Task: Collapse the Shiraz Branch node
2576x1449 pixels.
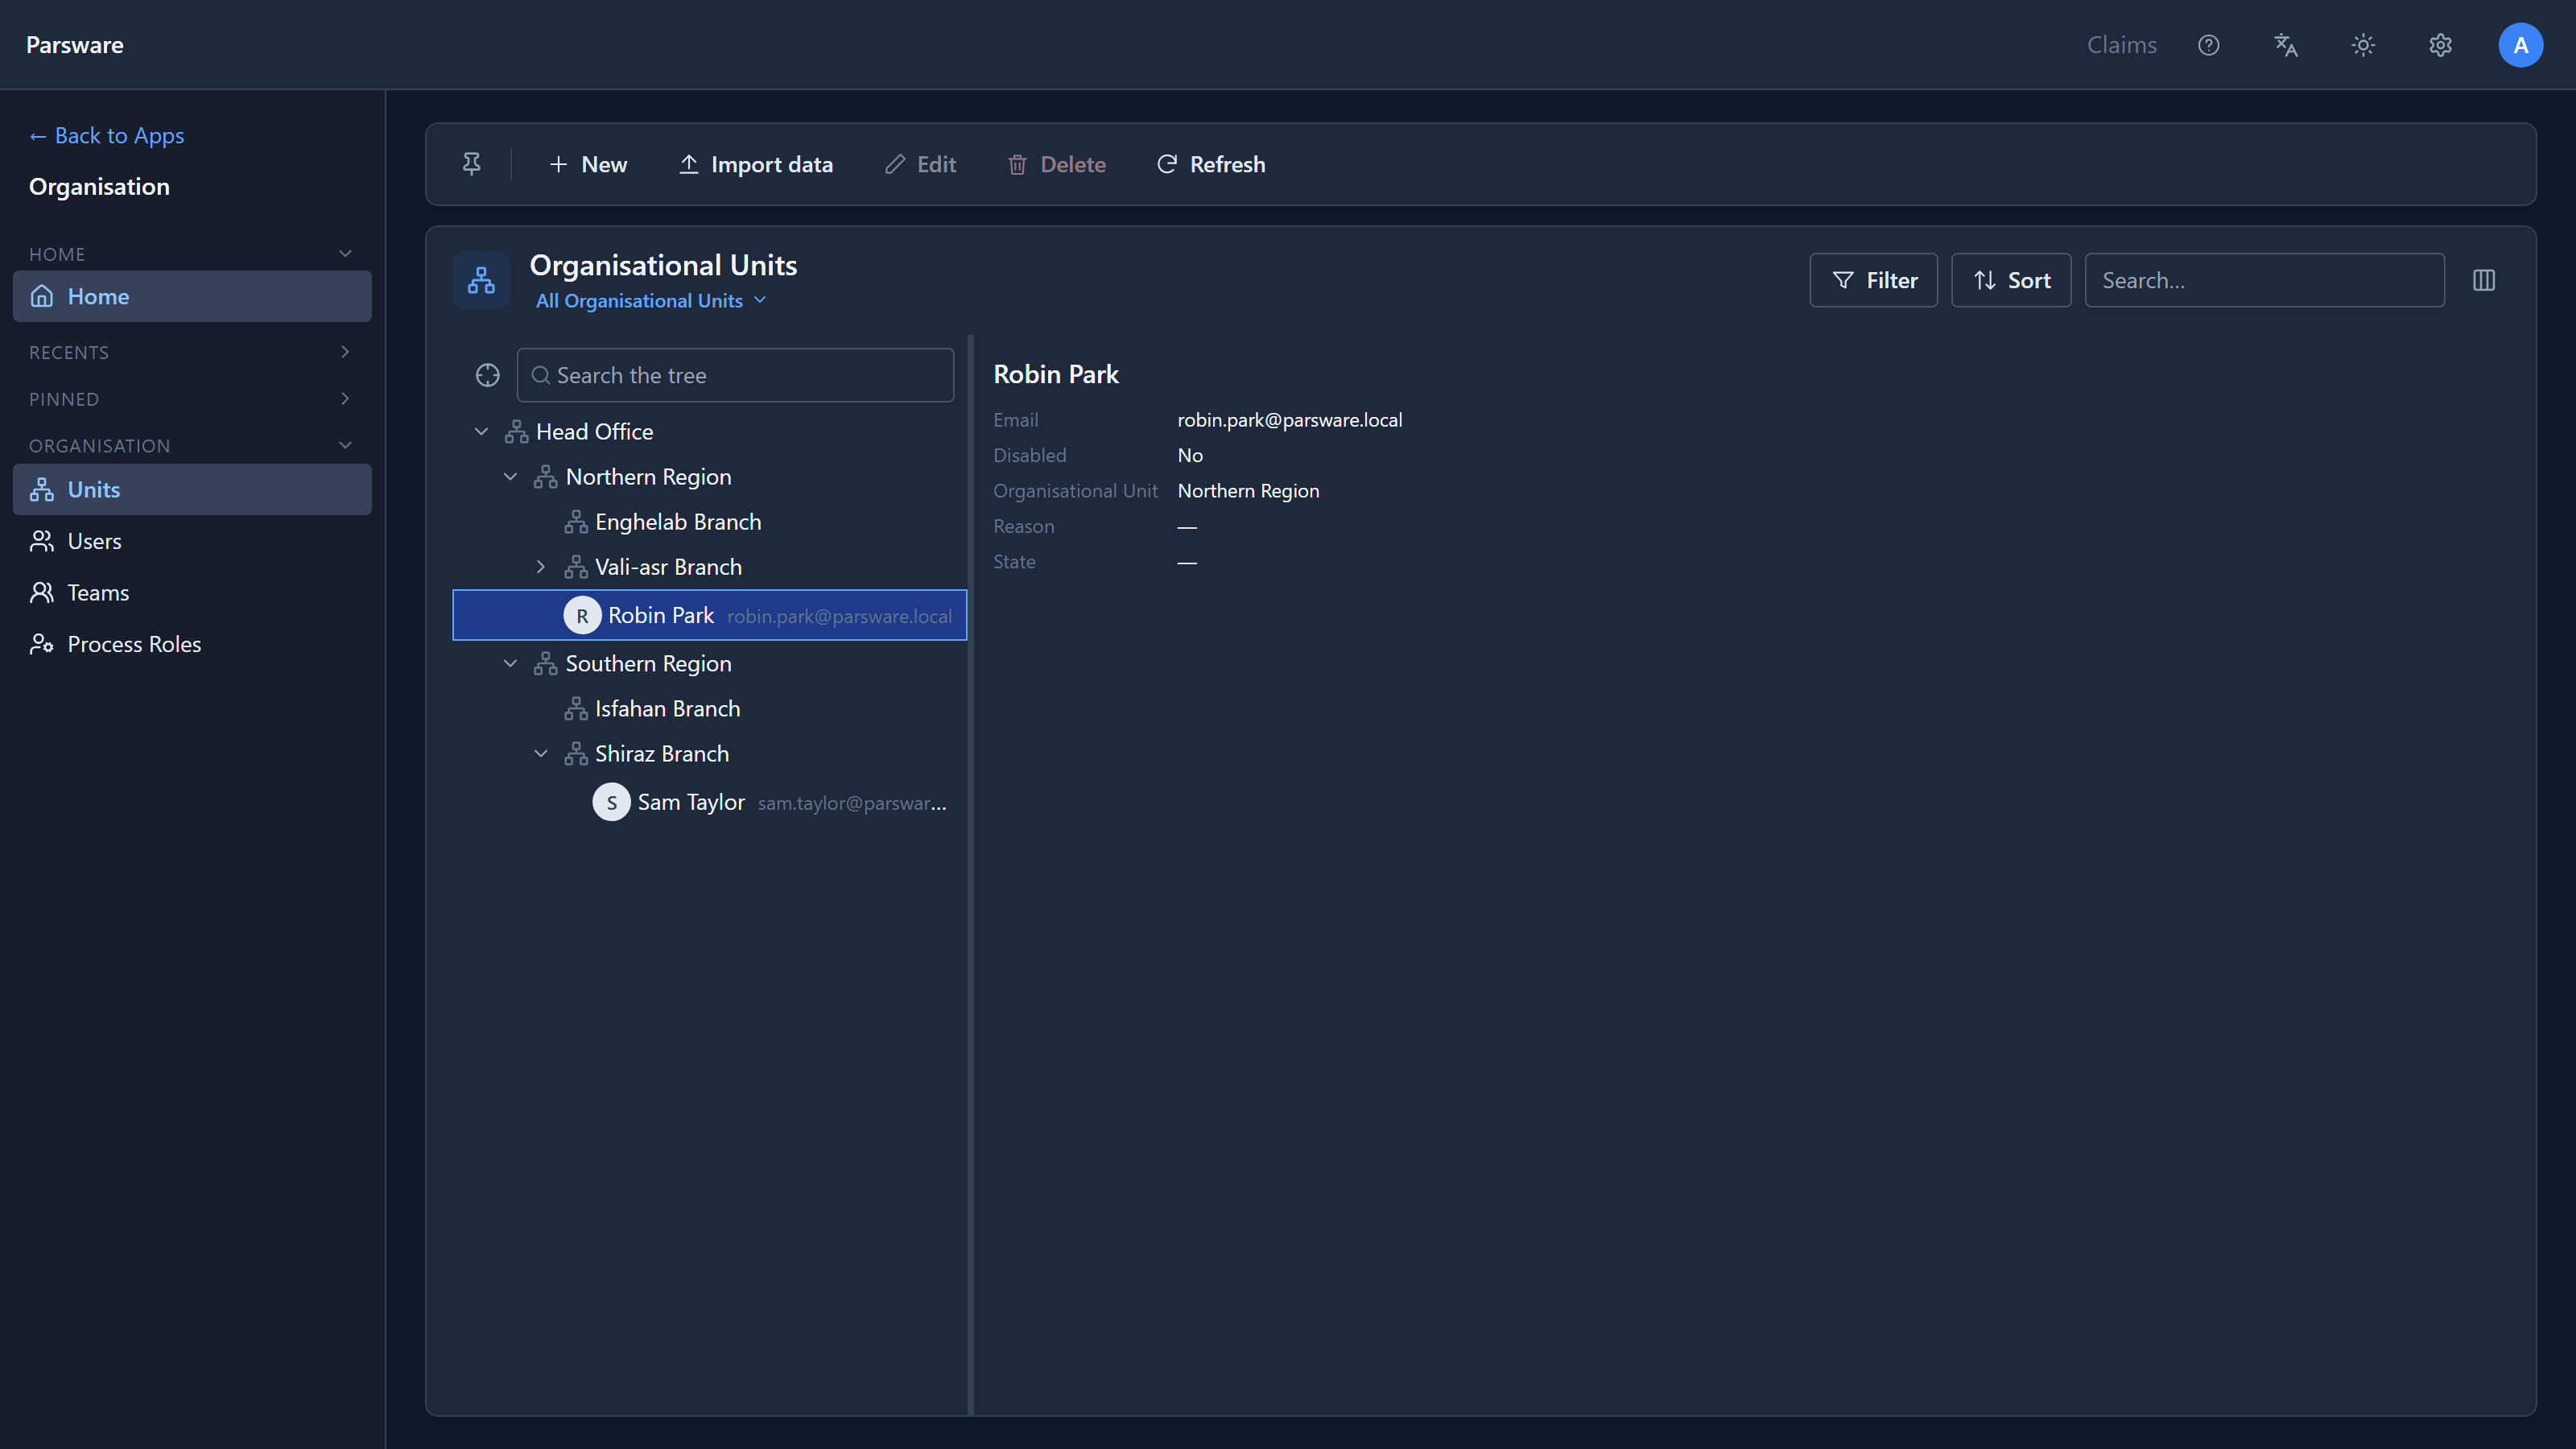Action: point(540,754)
